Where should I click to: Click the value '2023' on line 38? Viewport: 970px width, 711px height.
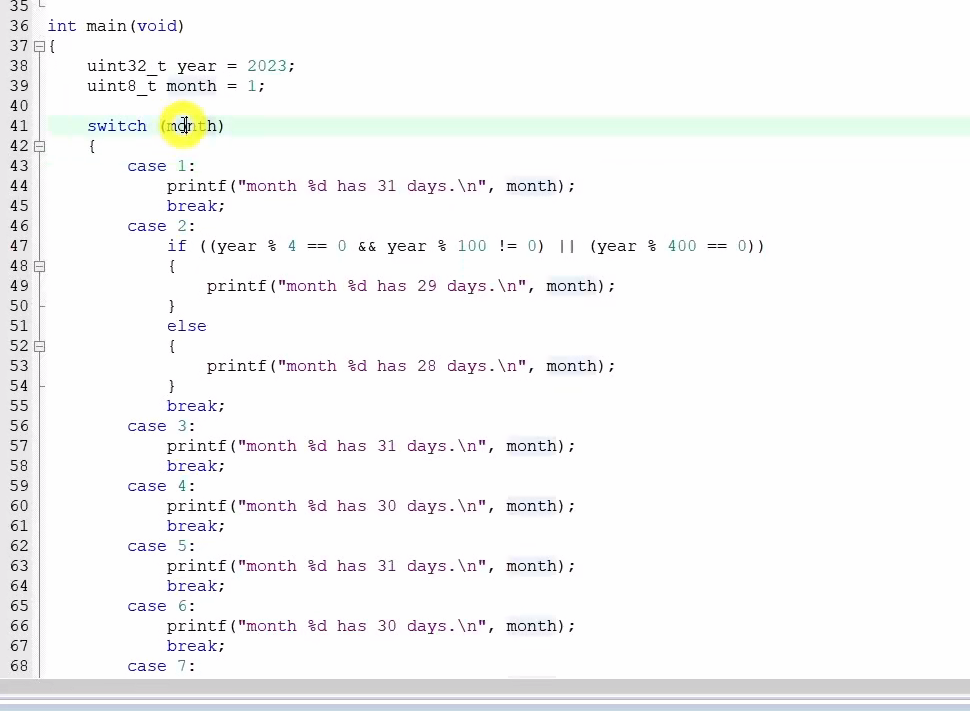click(x=267, y=66)
